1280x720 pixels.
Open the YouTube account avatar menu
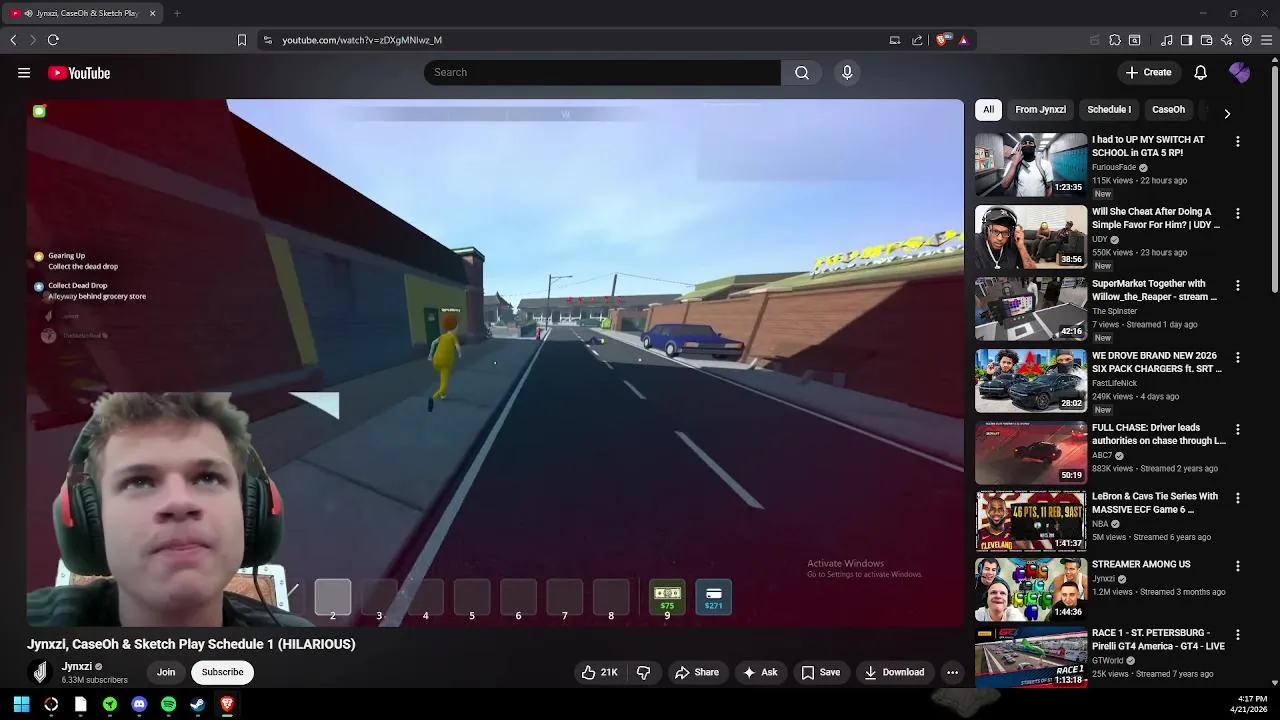1239,73
